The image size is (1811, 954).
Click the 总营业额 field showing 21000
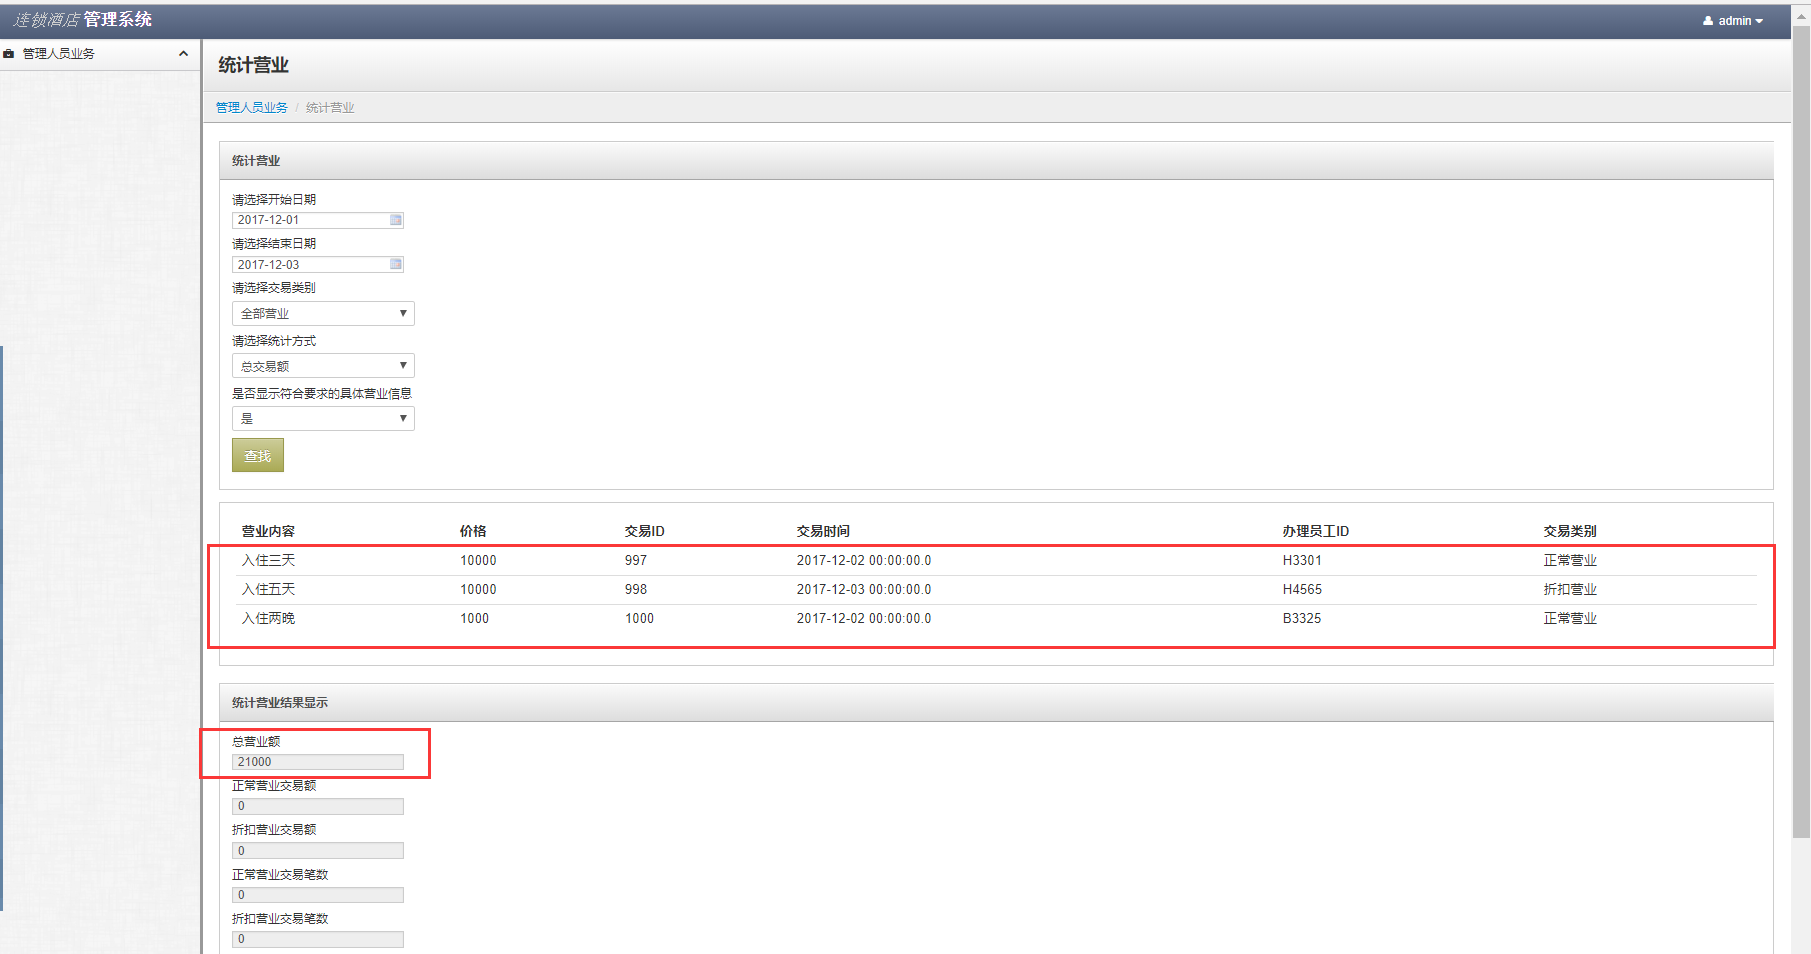pyautogui.click(x=318, y=762)
